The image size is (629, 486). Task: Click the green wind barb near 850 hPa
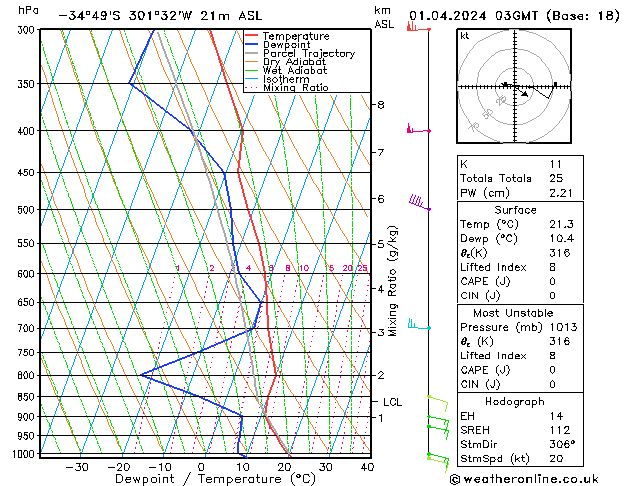coord(437,401)
